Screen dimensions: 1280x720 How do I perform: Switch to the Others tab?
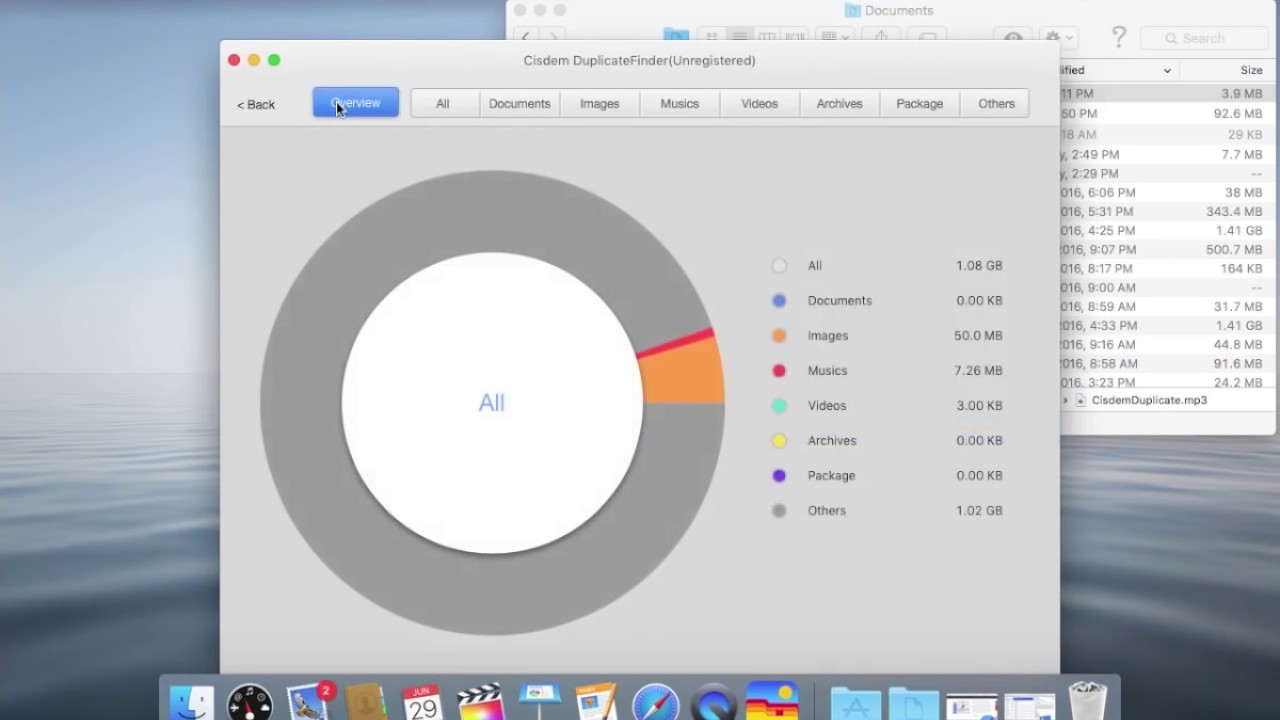click(996, 104)
